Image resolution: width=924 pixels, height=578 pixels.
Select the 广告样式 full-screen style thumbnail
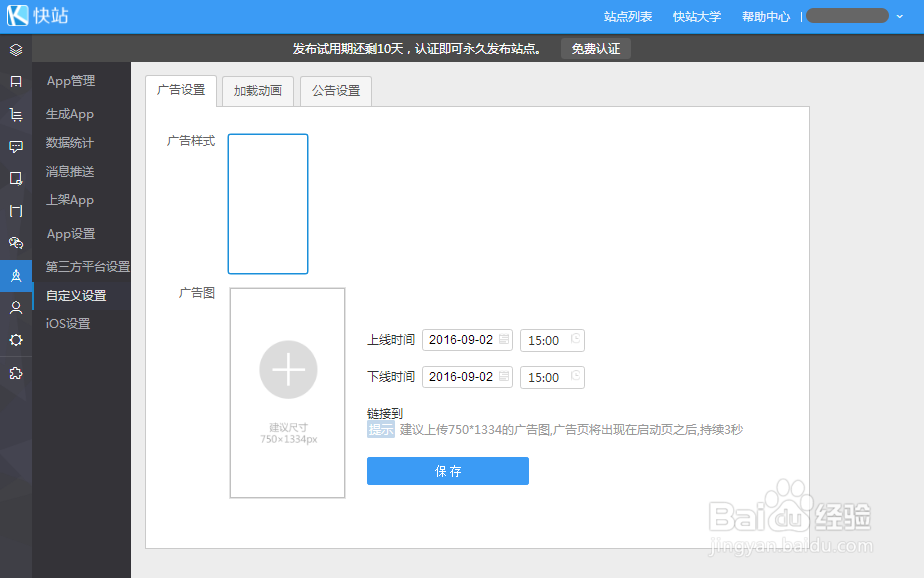click(268, 204)
